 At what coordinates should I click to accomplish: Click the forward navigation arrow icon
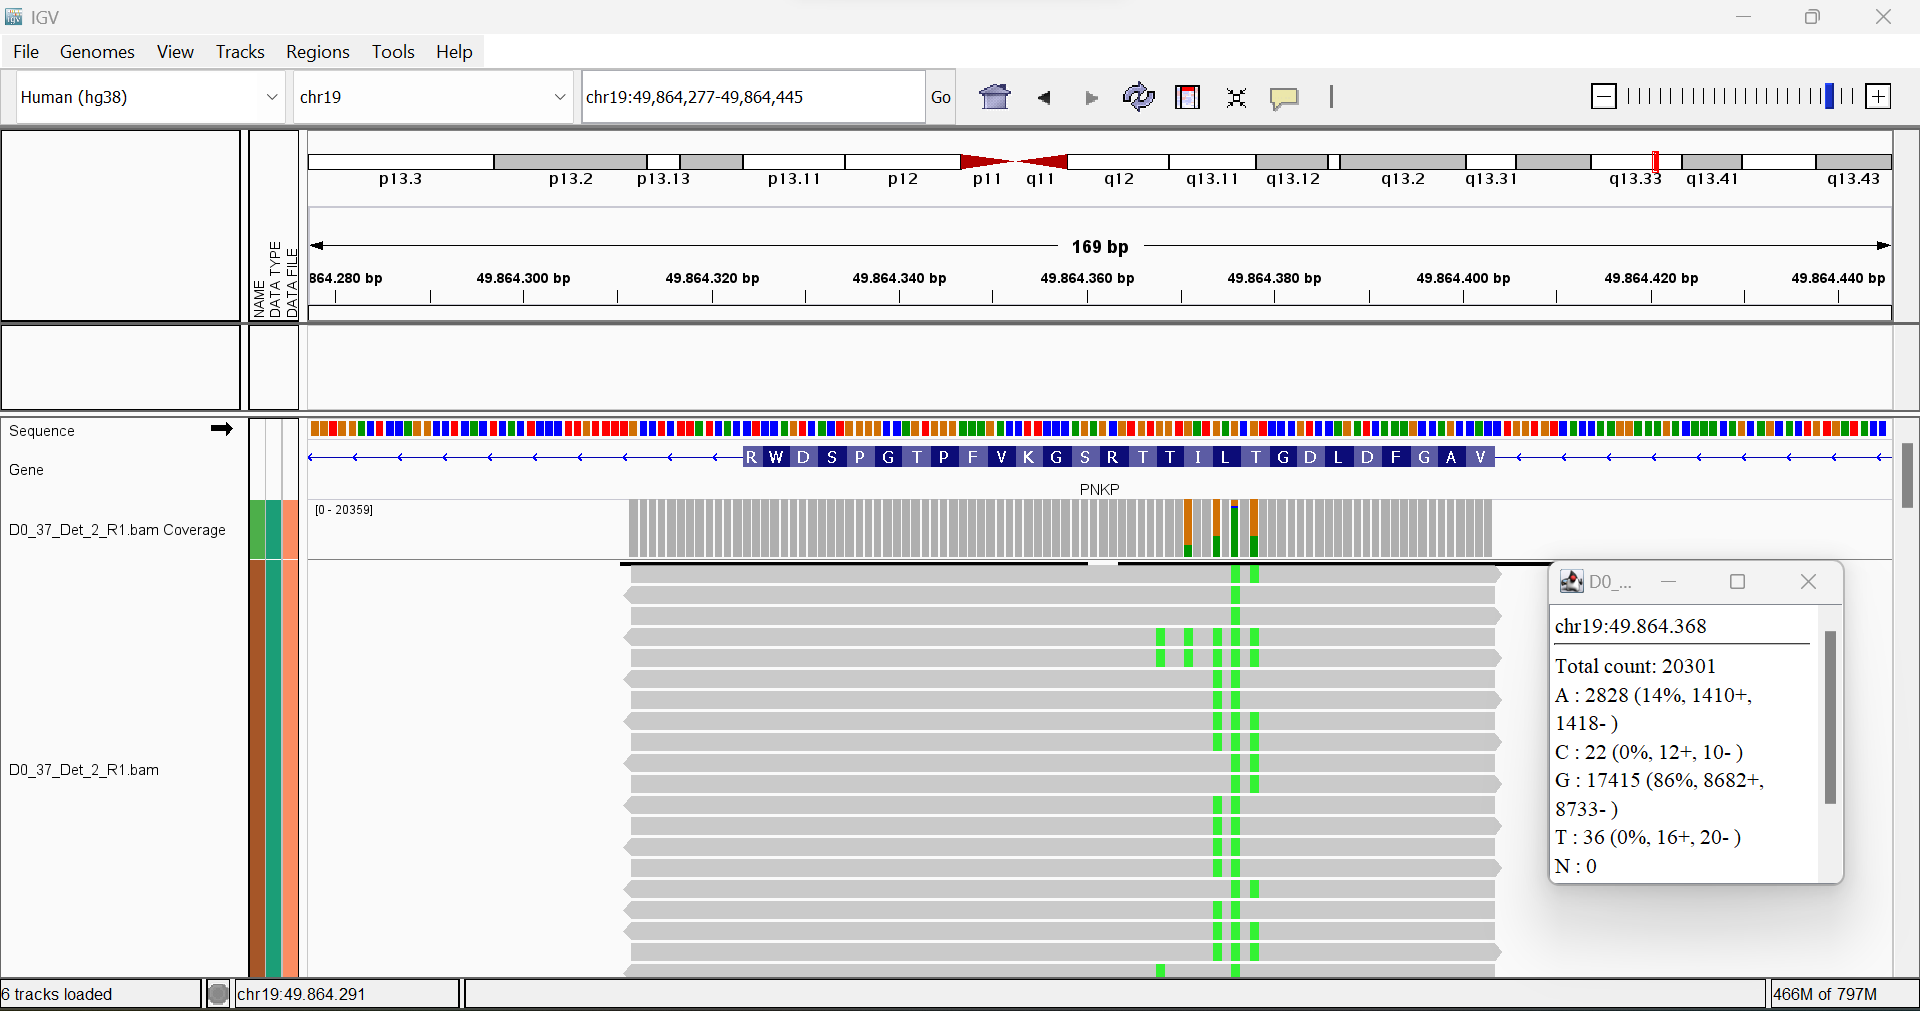[1090, 97]
